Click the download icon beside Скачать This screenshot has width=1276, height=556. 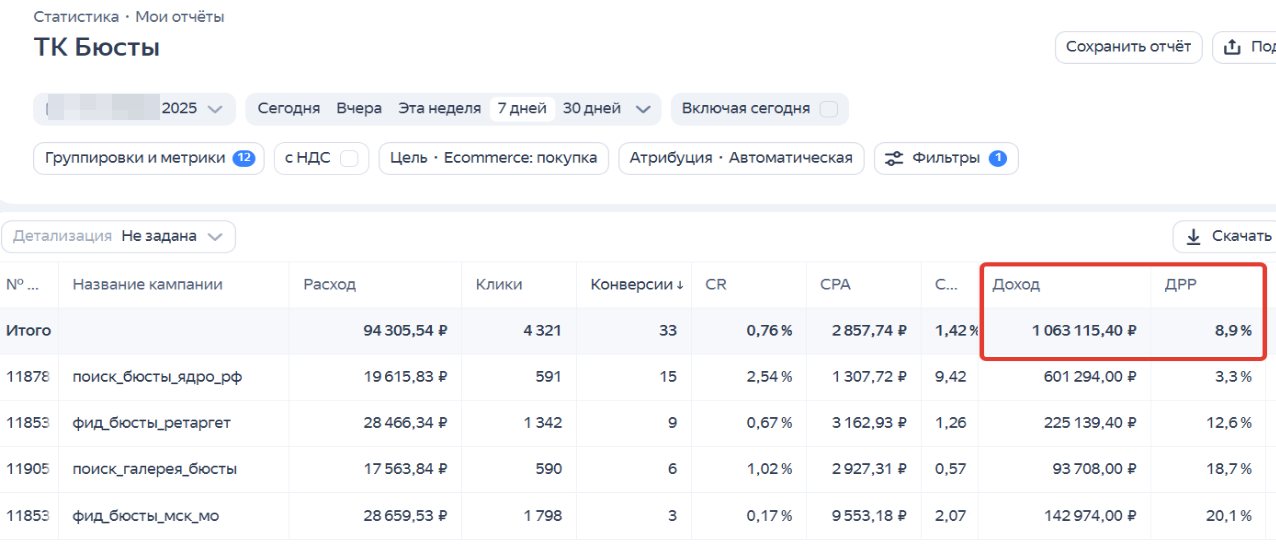(x=1193, y=237)
